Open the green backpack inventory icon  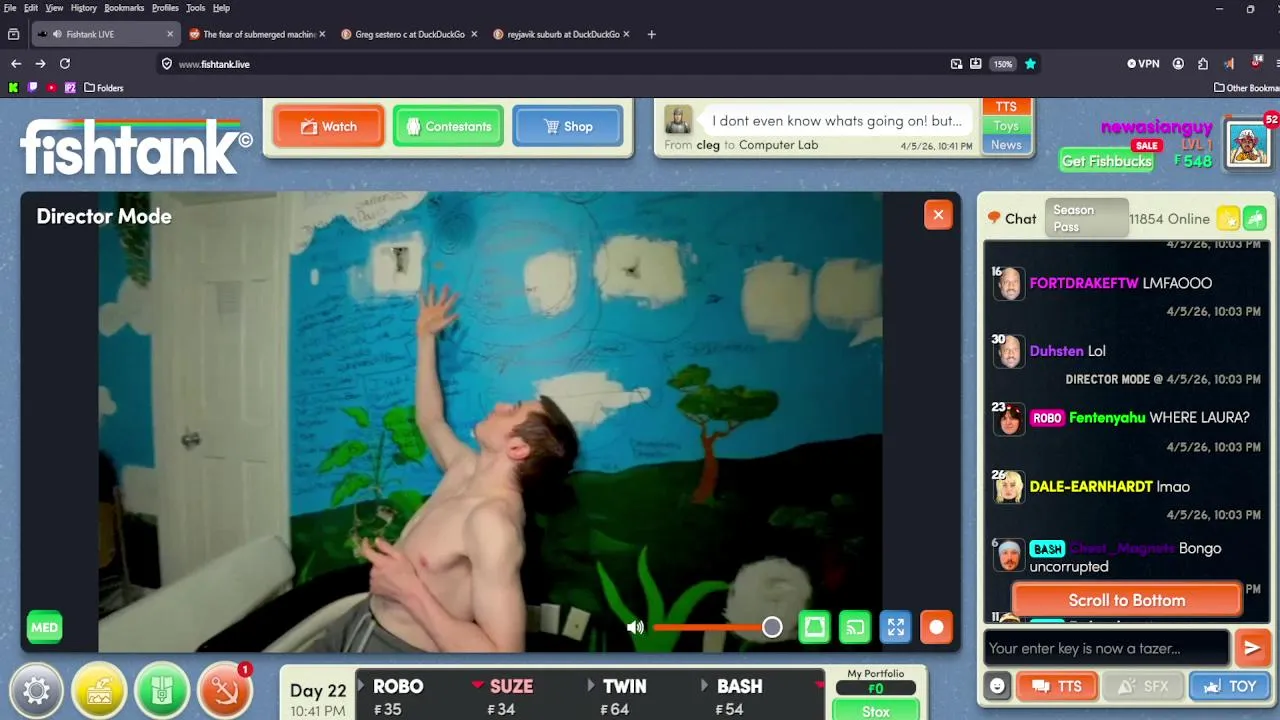tap(162, 691)
